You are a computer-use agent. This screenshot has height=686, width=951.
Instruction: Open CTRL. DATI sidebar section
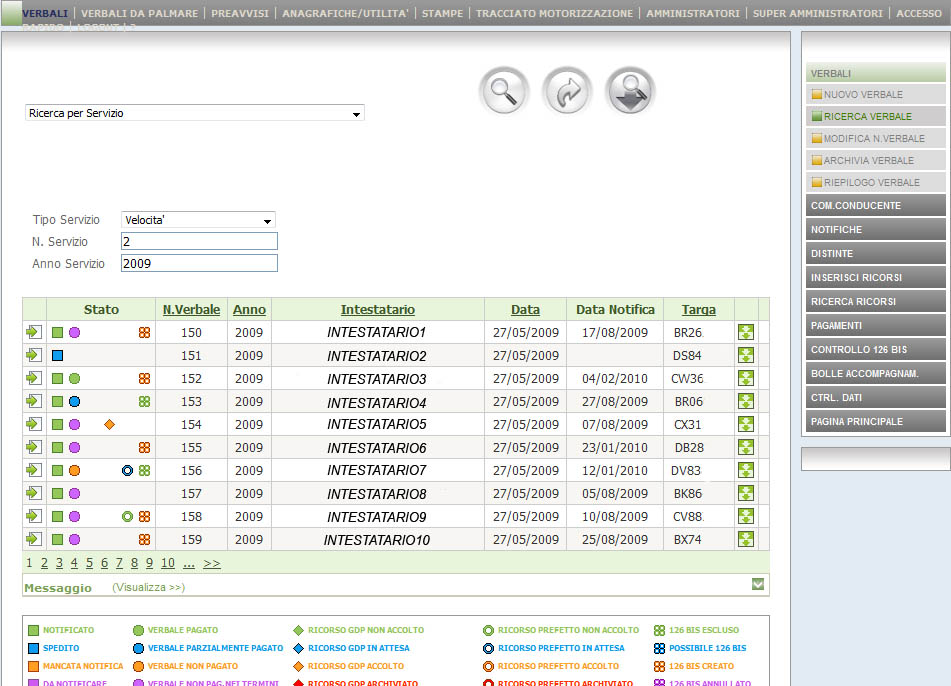pyautogui.click(x=876, y=397)
